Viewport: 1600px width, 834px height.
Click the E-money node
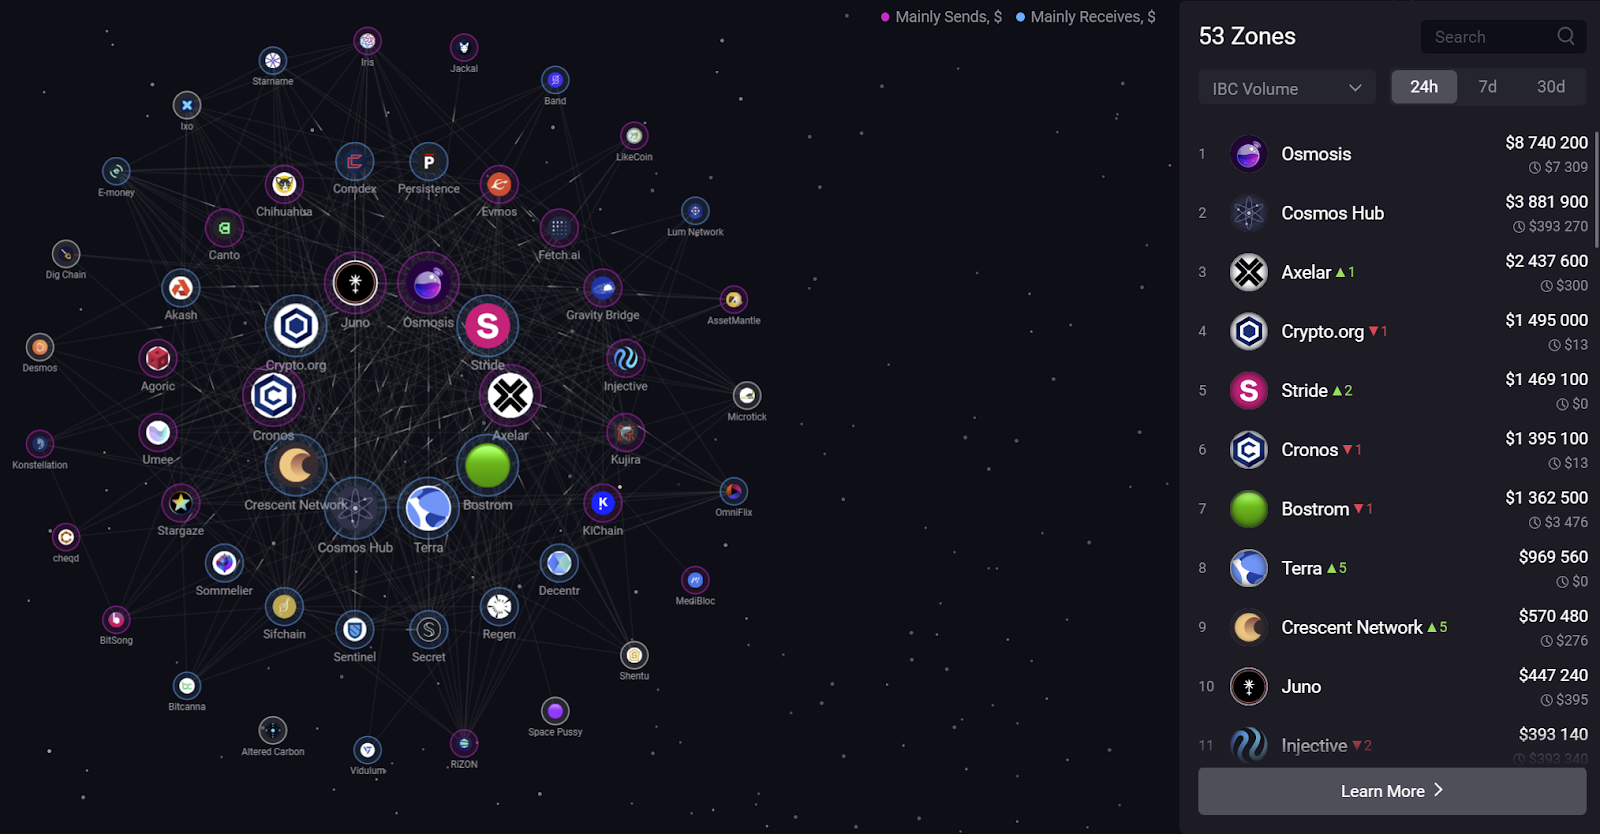point(116,171)
